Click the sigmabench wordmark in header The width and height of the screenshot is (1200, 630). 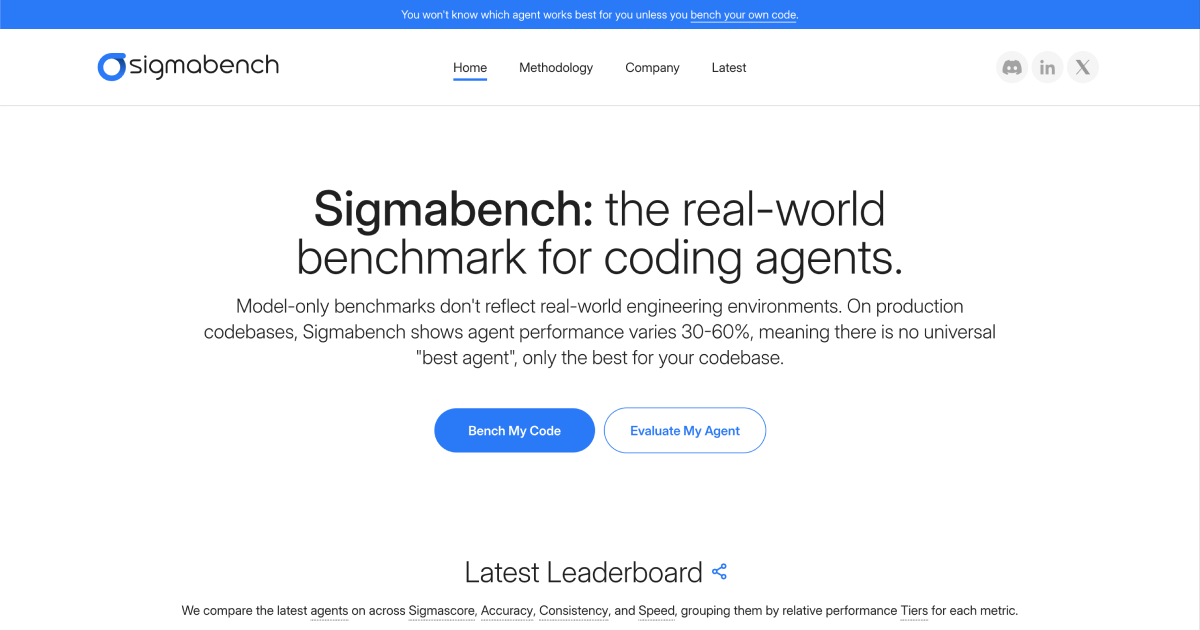pos(204,67)
